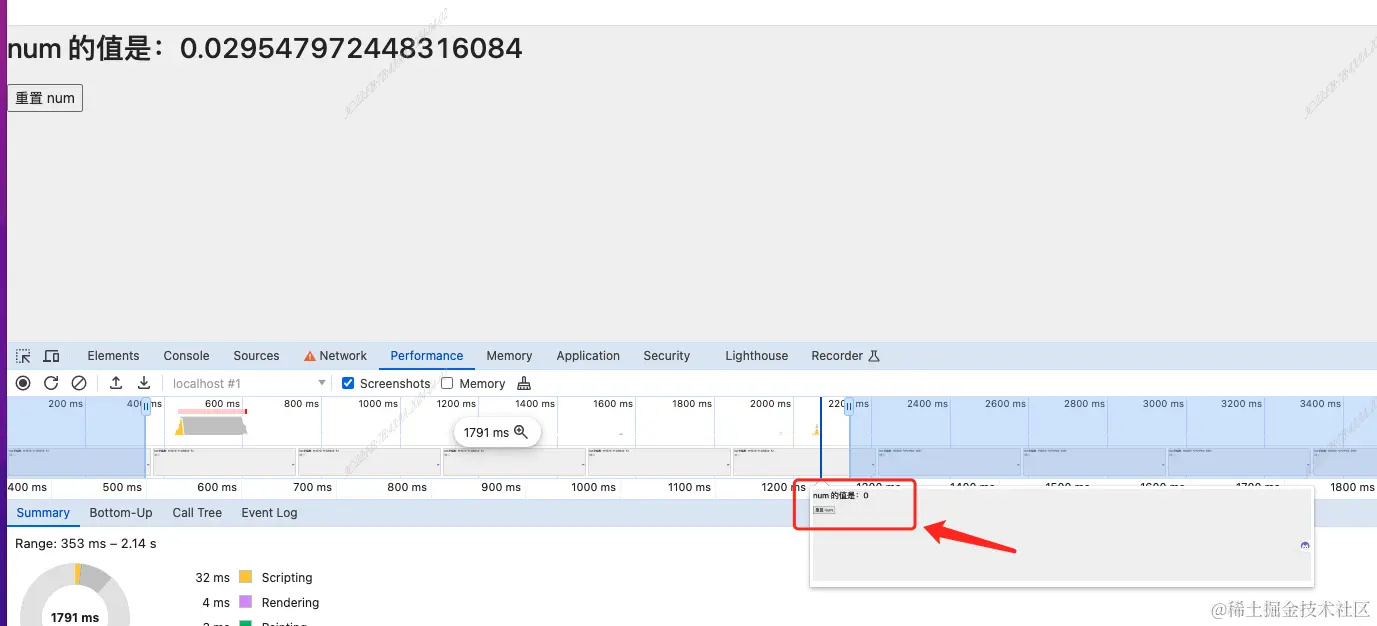1377x626 pixels.
Task: Click the purple Rendering legend swatch
Action: click(245, 602)
